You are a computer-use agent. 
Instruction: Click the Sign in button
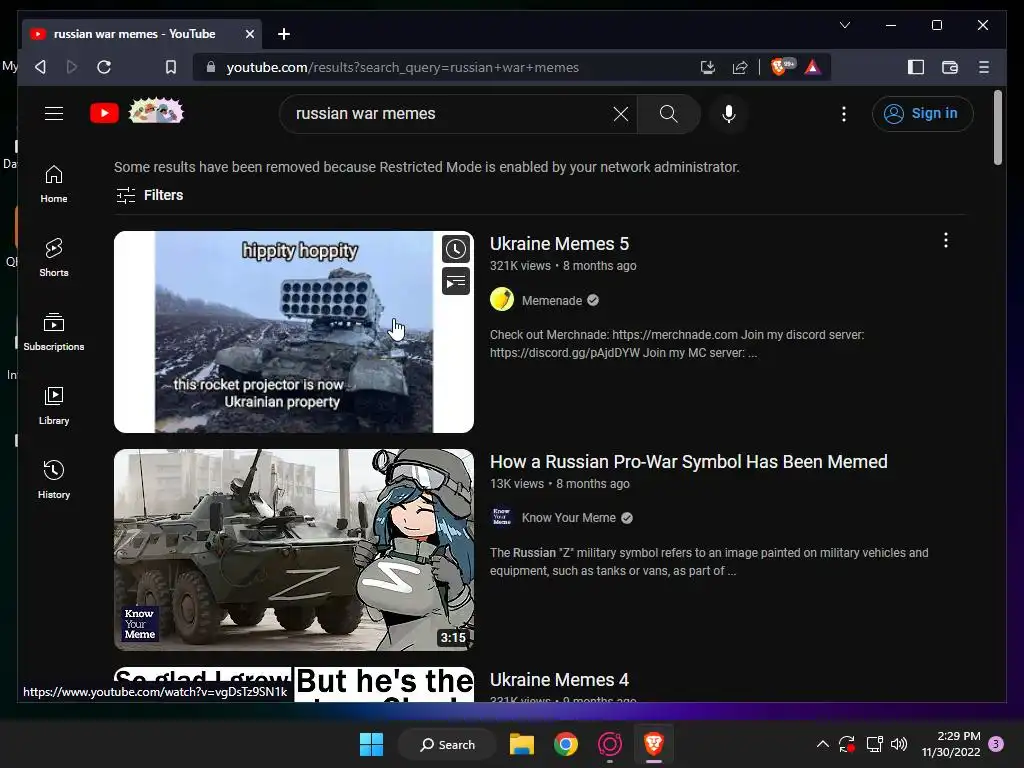922,114
